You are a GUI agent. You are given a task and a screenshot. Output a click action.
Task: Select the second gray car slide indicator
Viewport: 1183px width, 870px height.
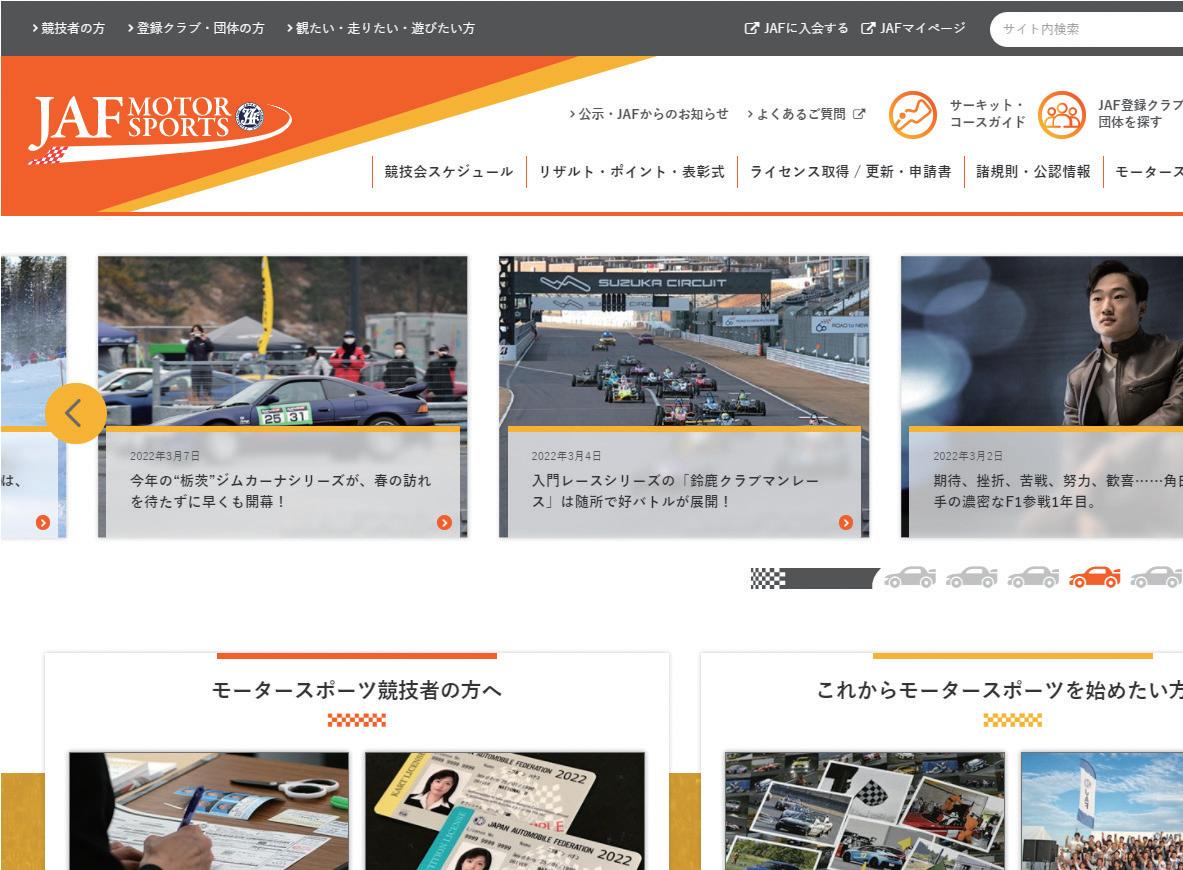pos(972,577)
